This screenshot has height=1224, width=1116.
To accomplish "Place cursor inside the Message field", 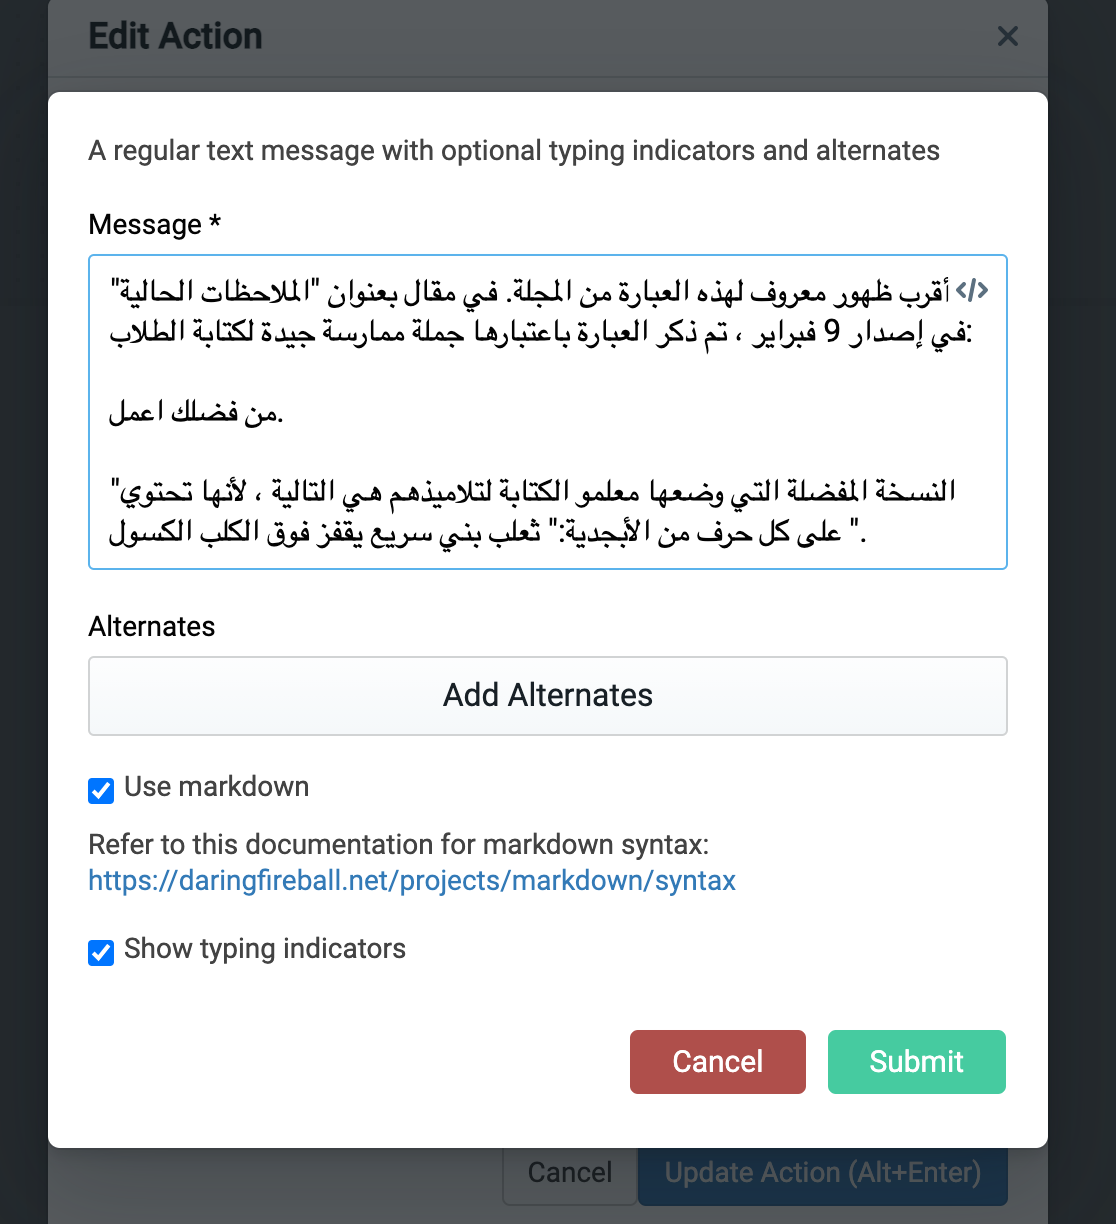I will tap(547, 410).
